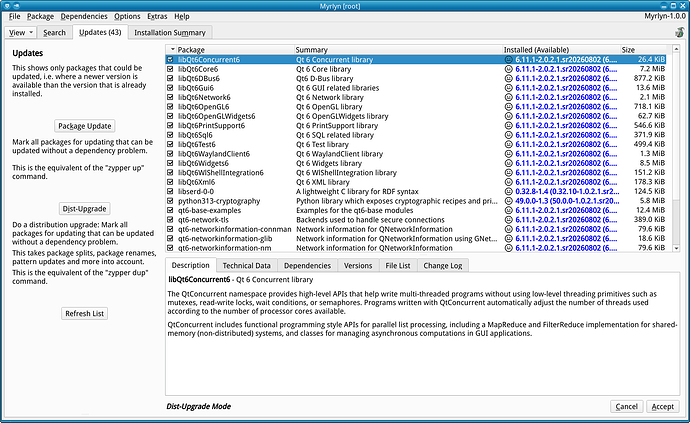Sort by Installed (Available) column header
The image size is (690, 423).
tap(561, 50)
